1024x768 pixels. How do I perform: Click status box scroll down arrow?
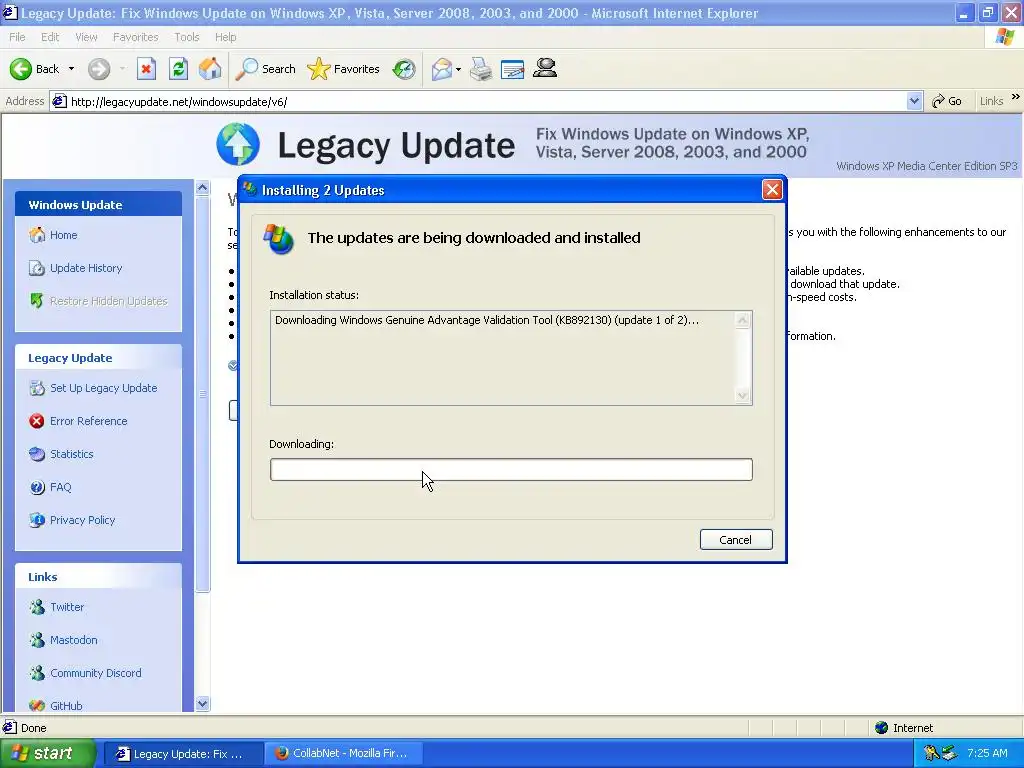coord(743,395)
